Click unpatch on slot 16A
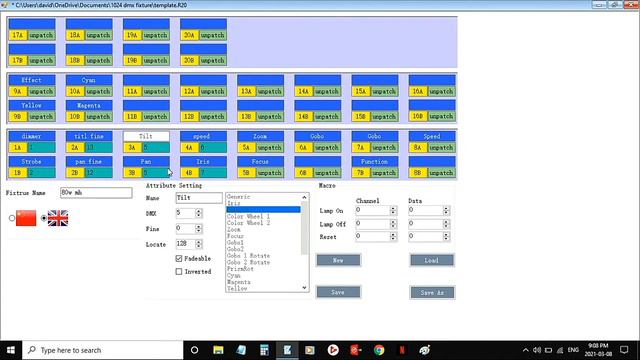 point(441,91)
